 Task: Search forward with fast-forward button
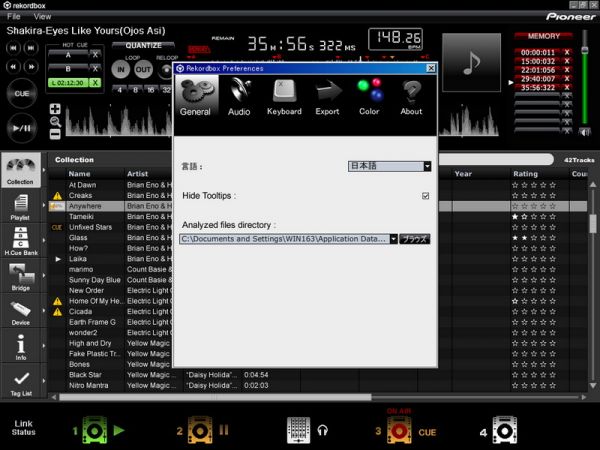click(x=31, y=67)
